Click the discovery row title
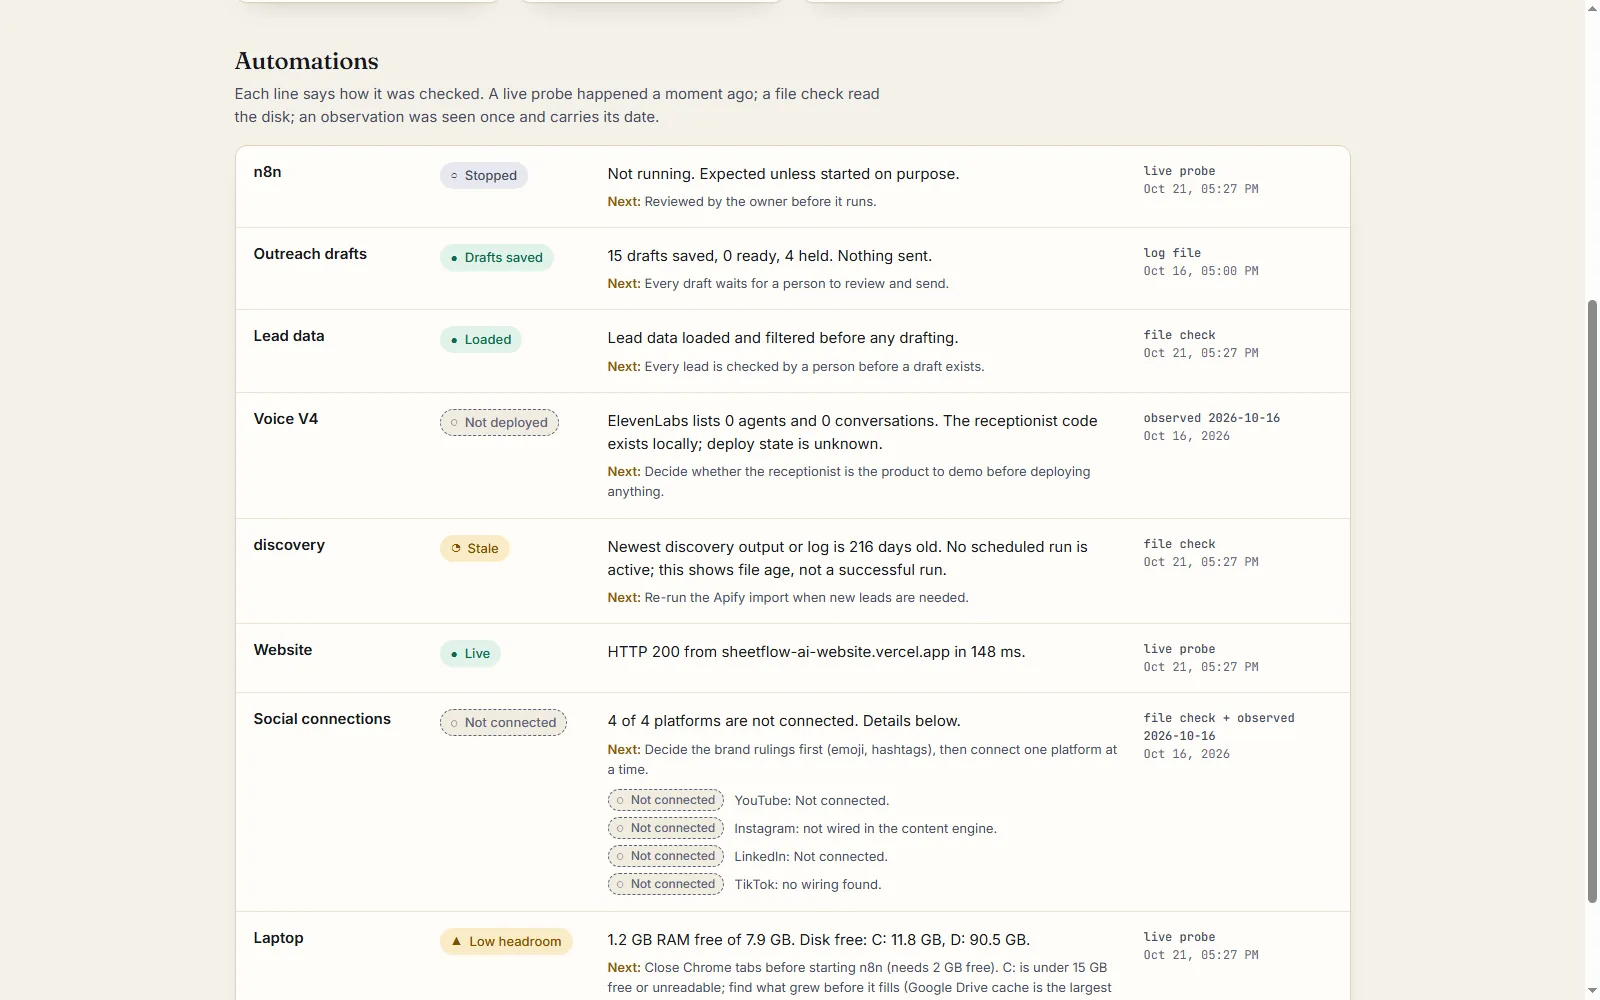Image resolution: width=1600 pixels, height=1000 pixels. (x=289, y=545)
